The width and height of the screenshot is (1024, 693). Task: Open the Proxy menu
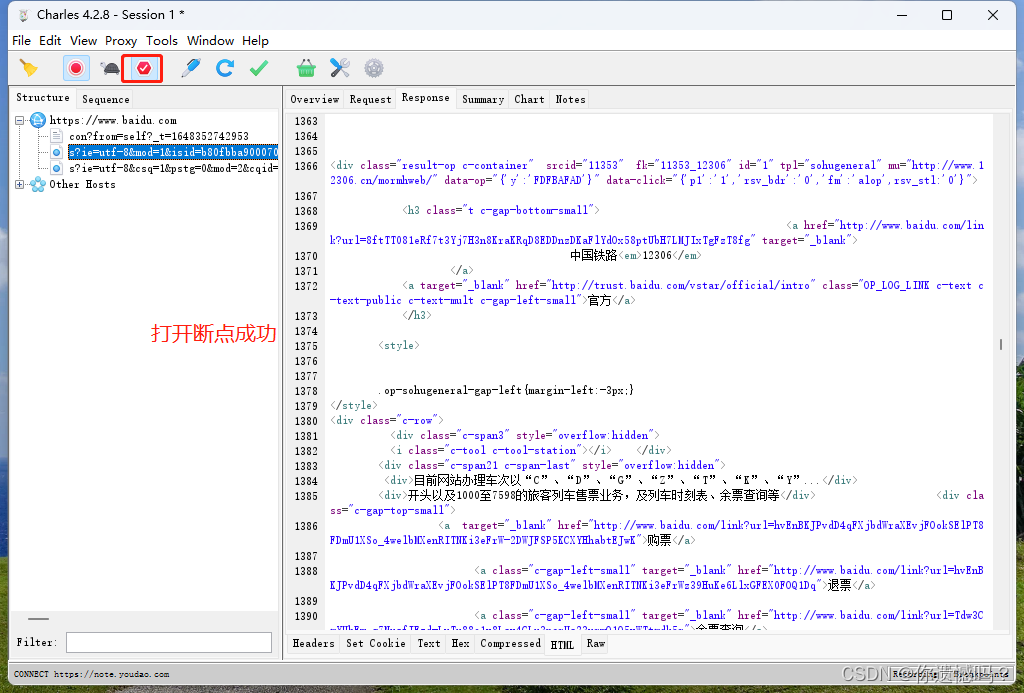[x=121, y=40]
